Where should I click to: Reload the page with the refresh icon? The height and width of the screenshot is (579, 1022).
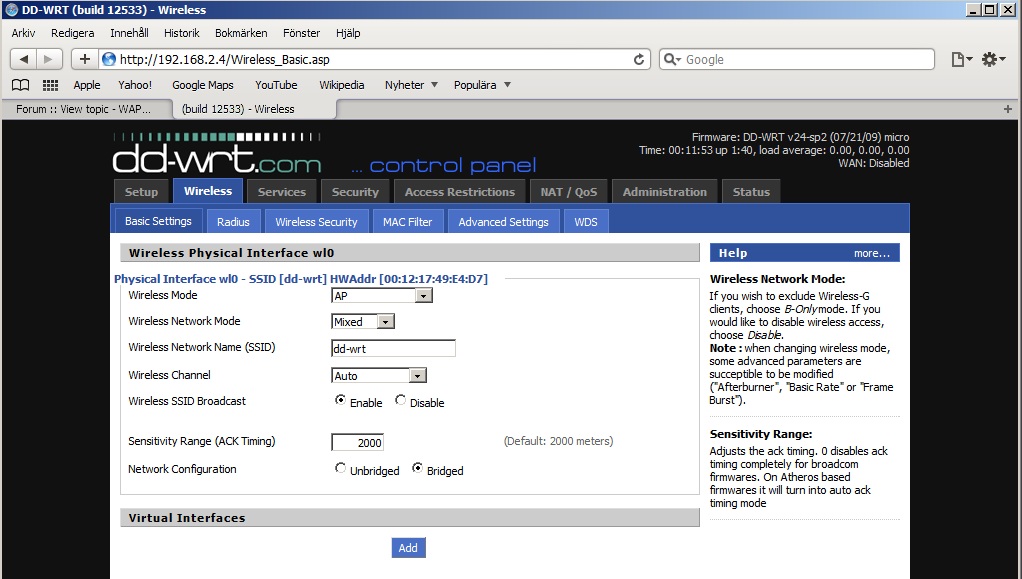click(x=639, y=59)
